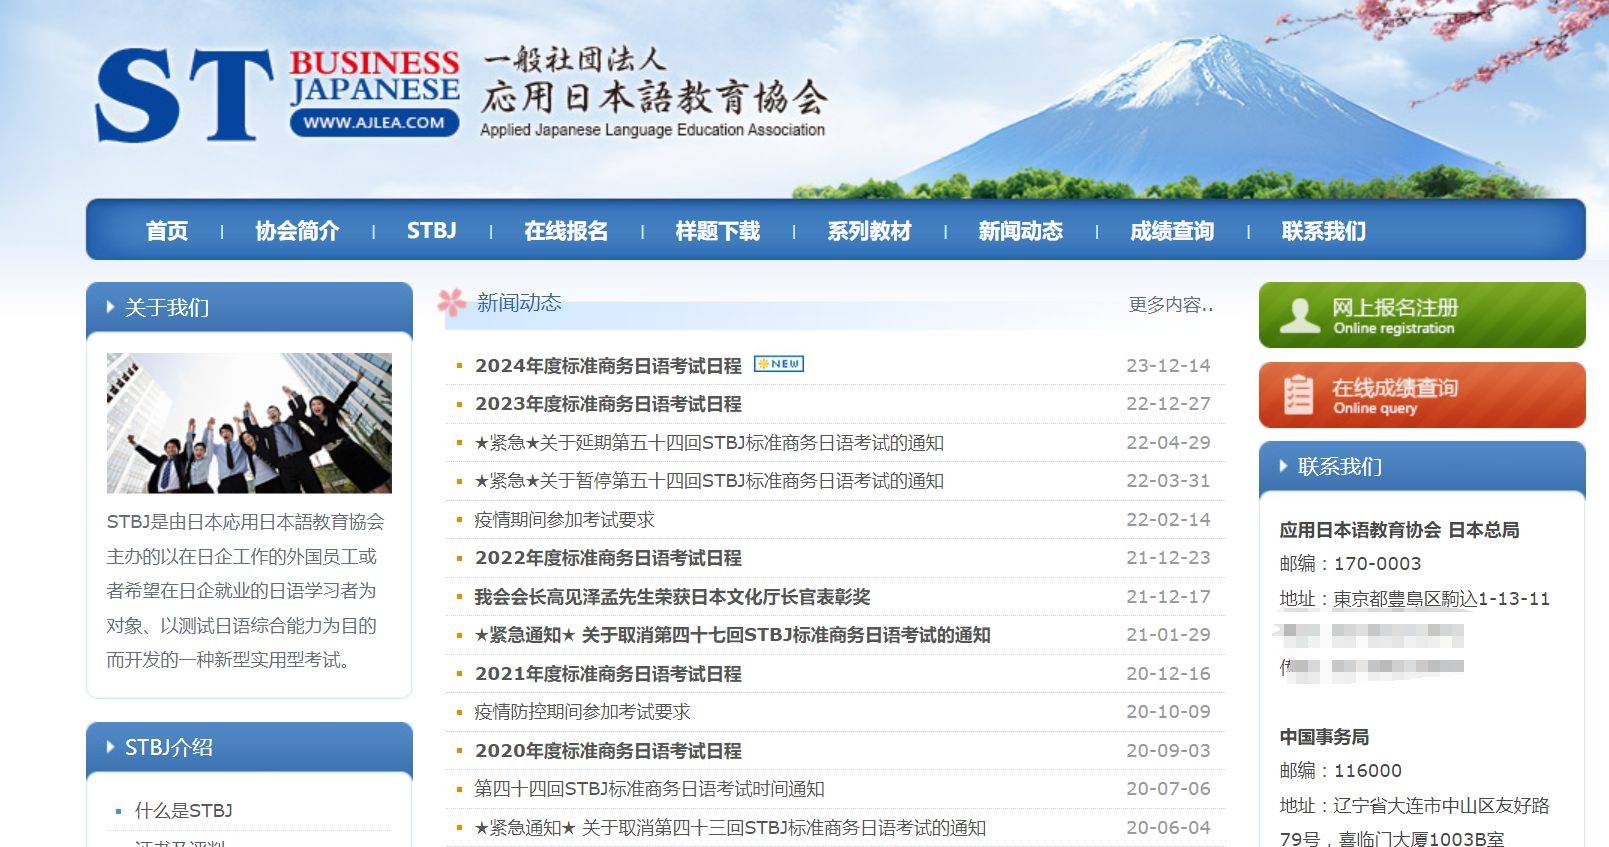Open the 什么是STBJ sidebar link
Image resolution: width=1609 pixels, height=847 pixels.
tap(184, 811)
